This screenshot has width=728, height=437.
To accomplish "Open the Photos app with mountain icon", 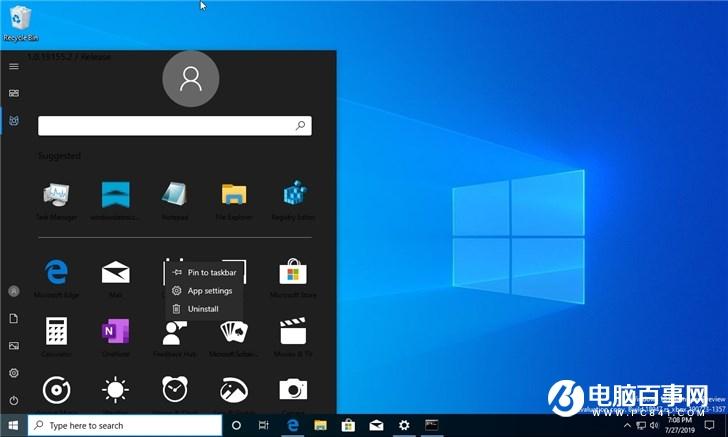I will pyautogui.click(x=234, y=391).
